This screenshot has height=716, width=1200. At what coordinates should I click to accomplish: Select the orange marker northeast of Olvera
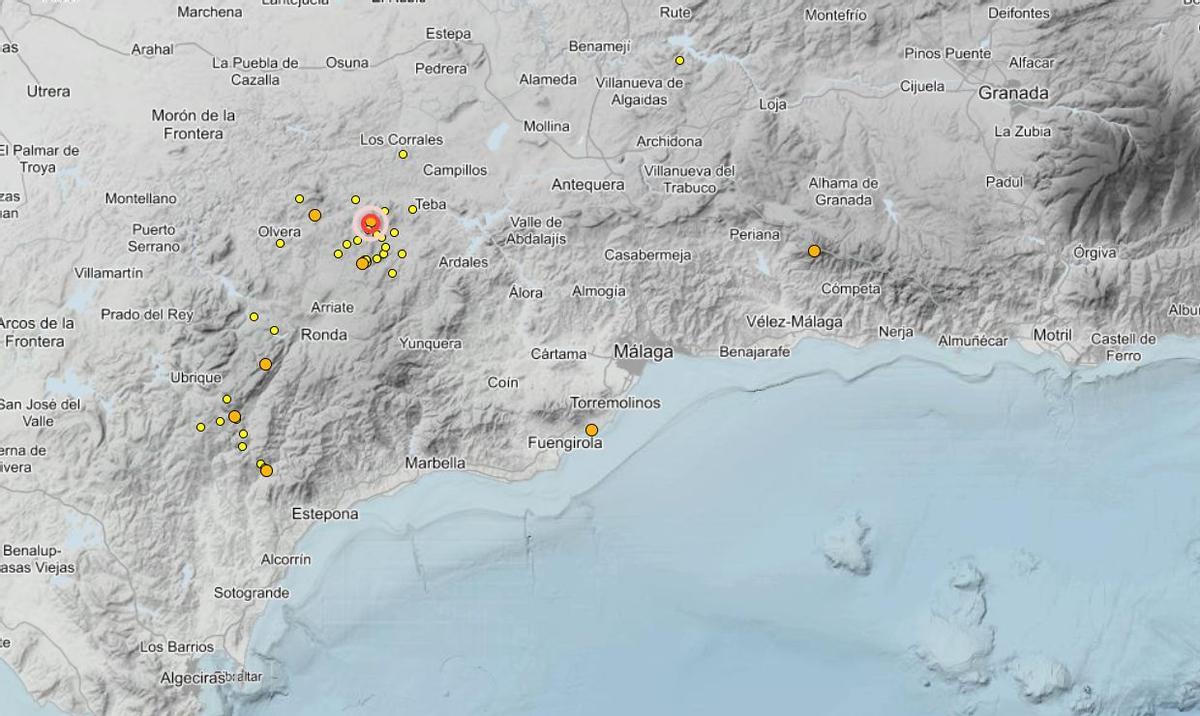(x=315, y=214)
